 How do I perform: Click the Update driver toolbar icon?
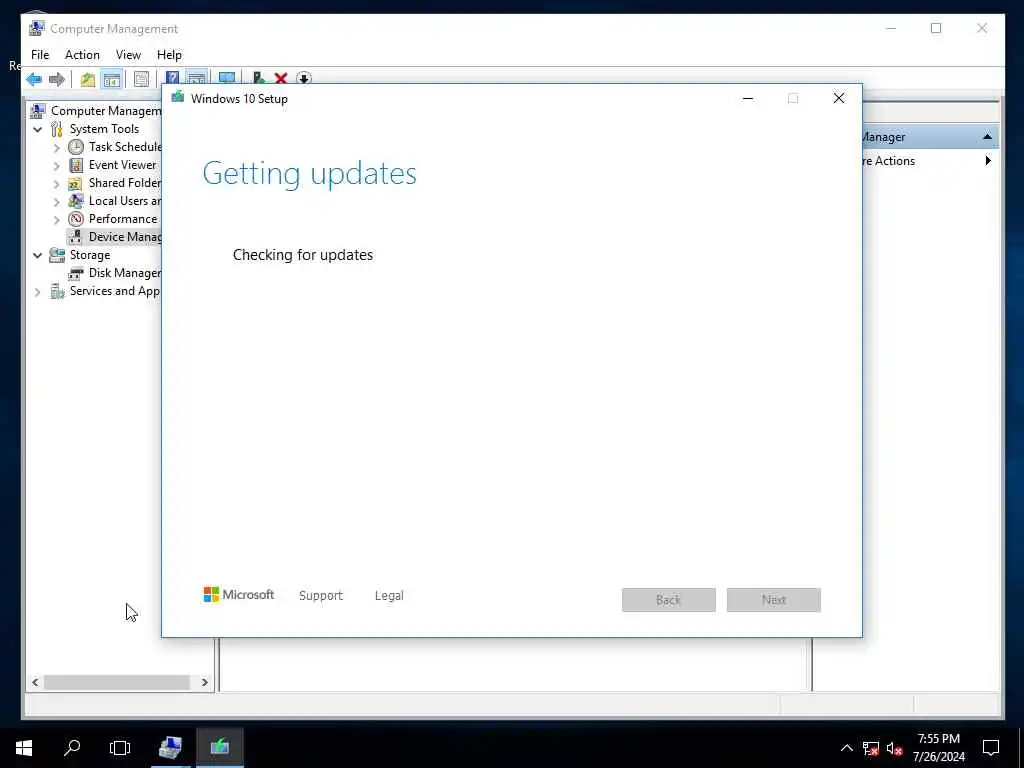click(x=259, y=78)
